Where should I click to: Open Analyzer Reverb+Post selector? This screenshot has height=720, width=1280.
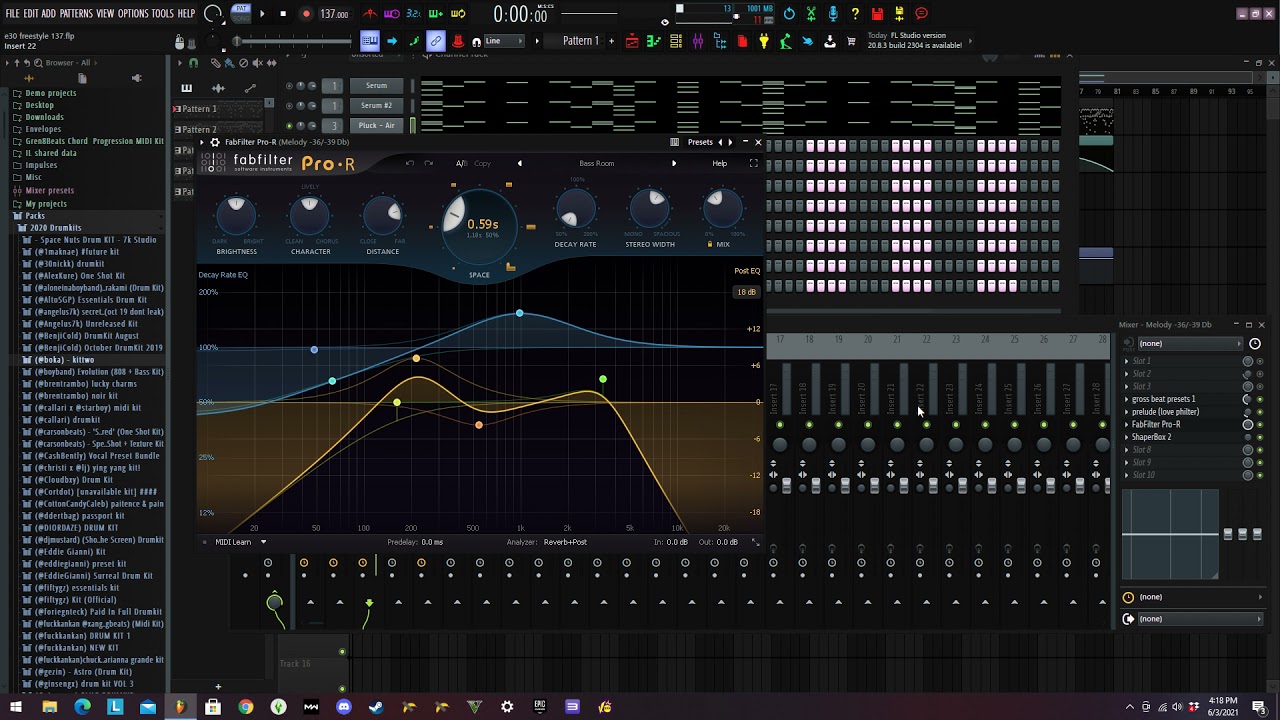[565, 542]
